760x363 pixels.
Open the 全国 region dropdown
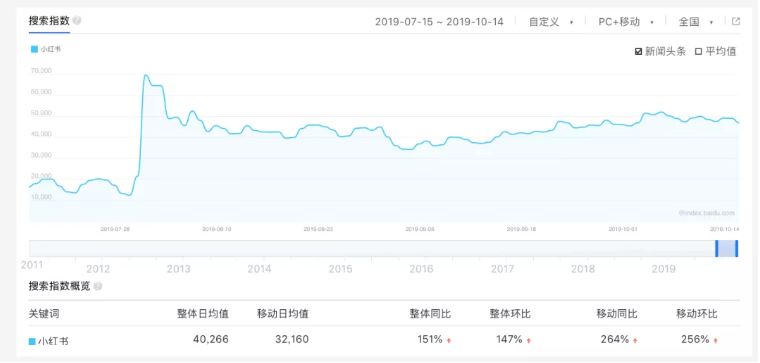(x=696, y=22)
